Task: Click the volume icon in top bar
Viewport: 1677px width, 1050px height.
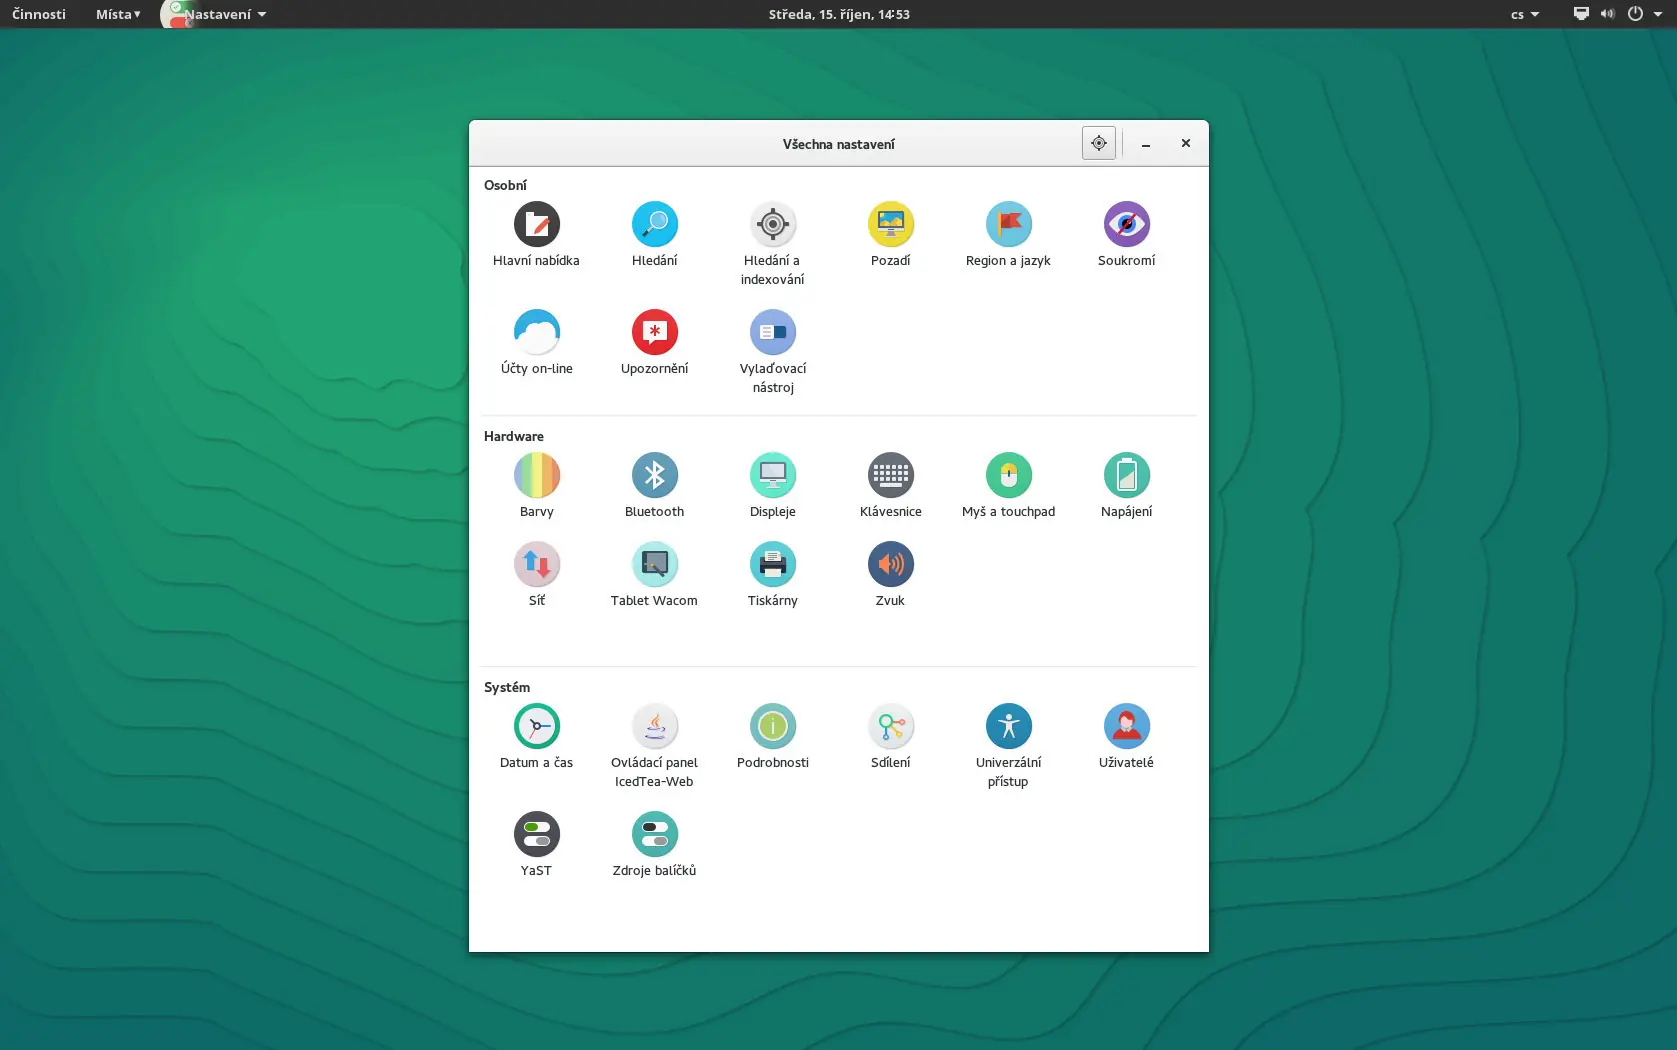Action: (x=1607, y=14)
